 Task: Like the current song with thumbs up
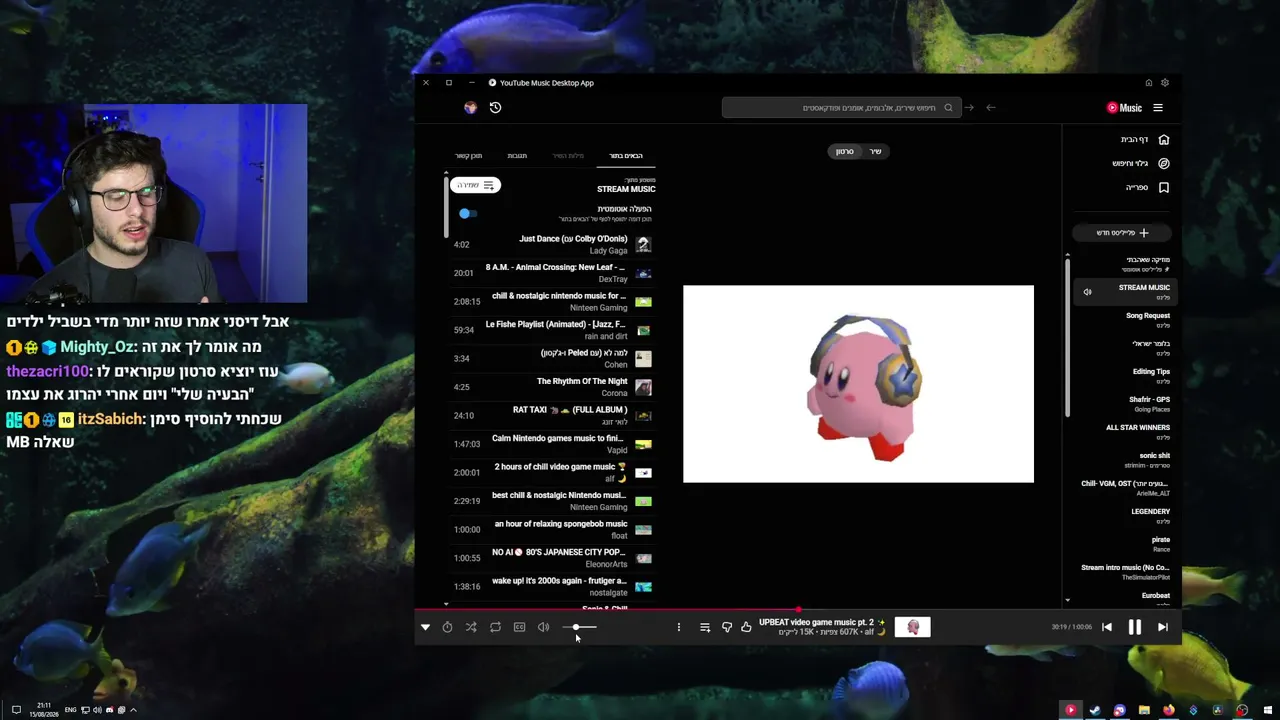click(746, 627)
